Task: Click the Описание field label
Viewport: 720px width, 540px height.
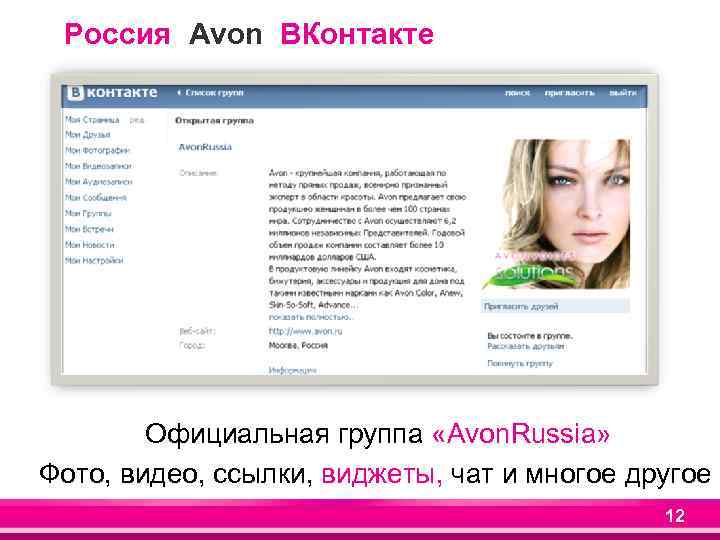Action: coord(198,174)
